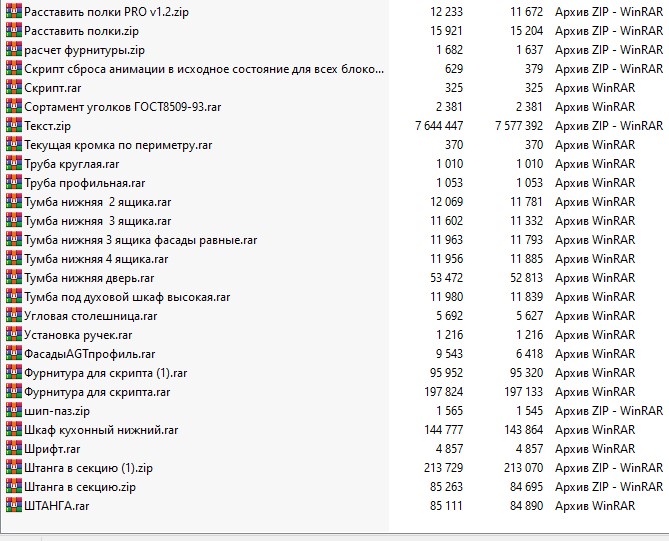669x541 pixels.
Task: Select the archive icon for Угловая столешница.rar
Action: 14,316
